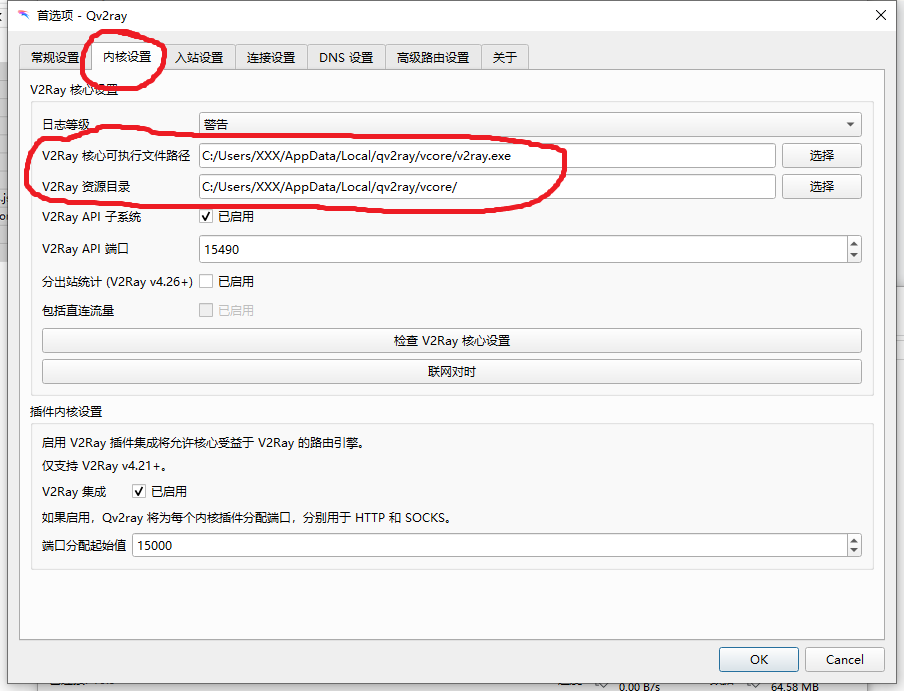Toggle V2Ray 集成 已启用 checkbox

point(139,492)
